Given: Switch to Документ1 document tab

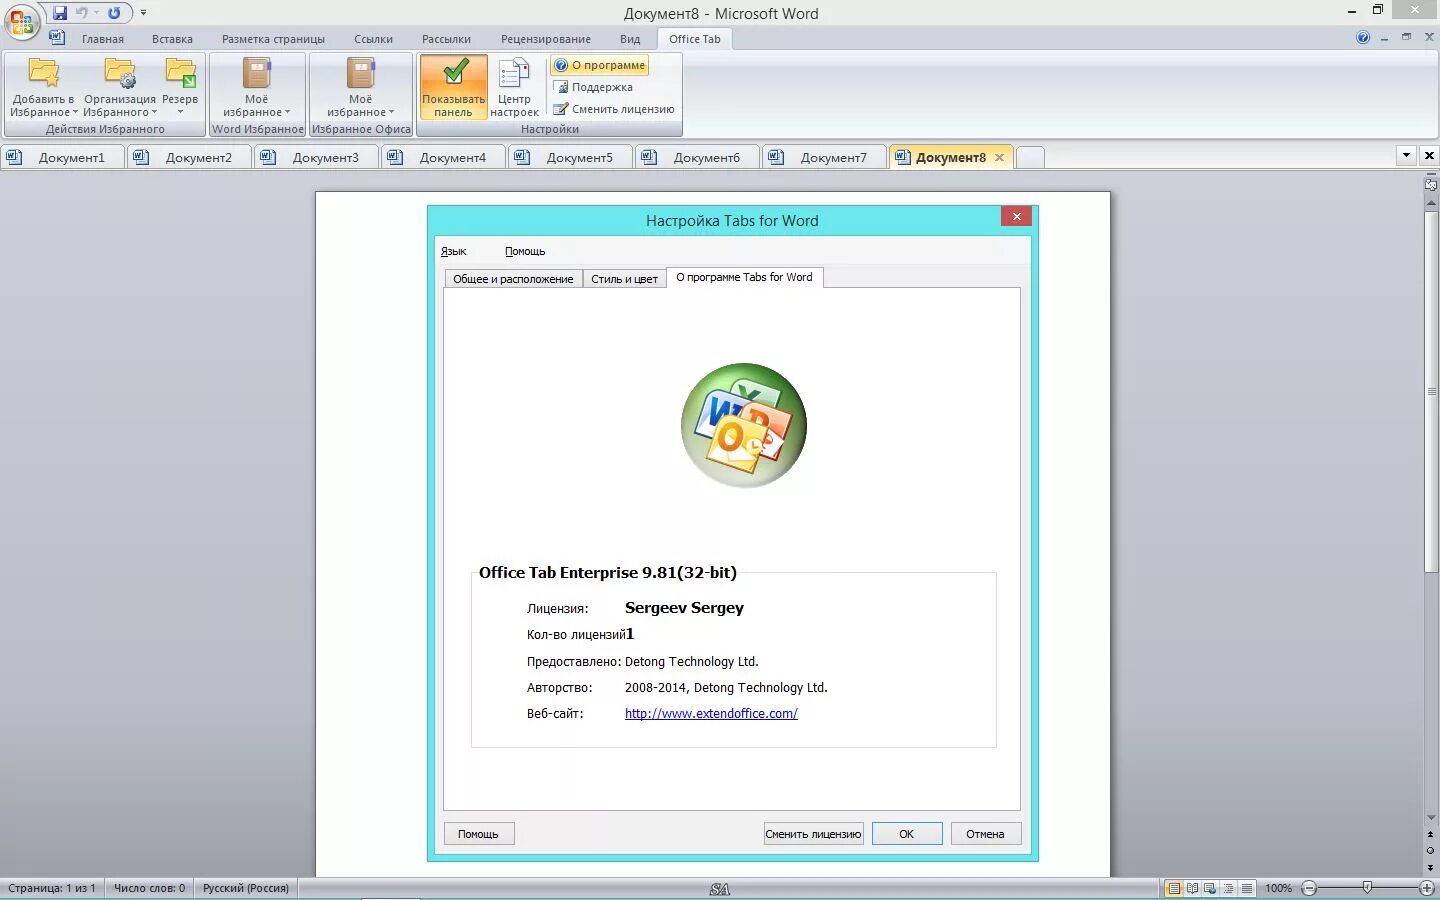Looking at the screenshot, I should pos(62,157).
